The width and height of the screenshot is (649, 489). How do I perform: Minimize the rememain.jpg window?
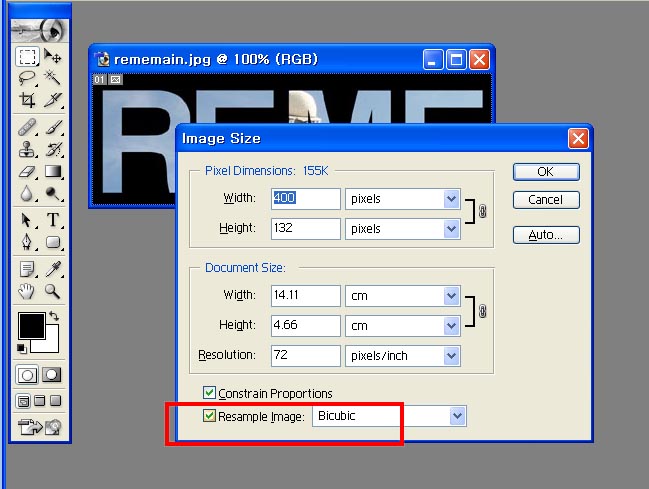click(433, 60)
